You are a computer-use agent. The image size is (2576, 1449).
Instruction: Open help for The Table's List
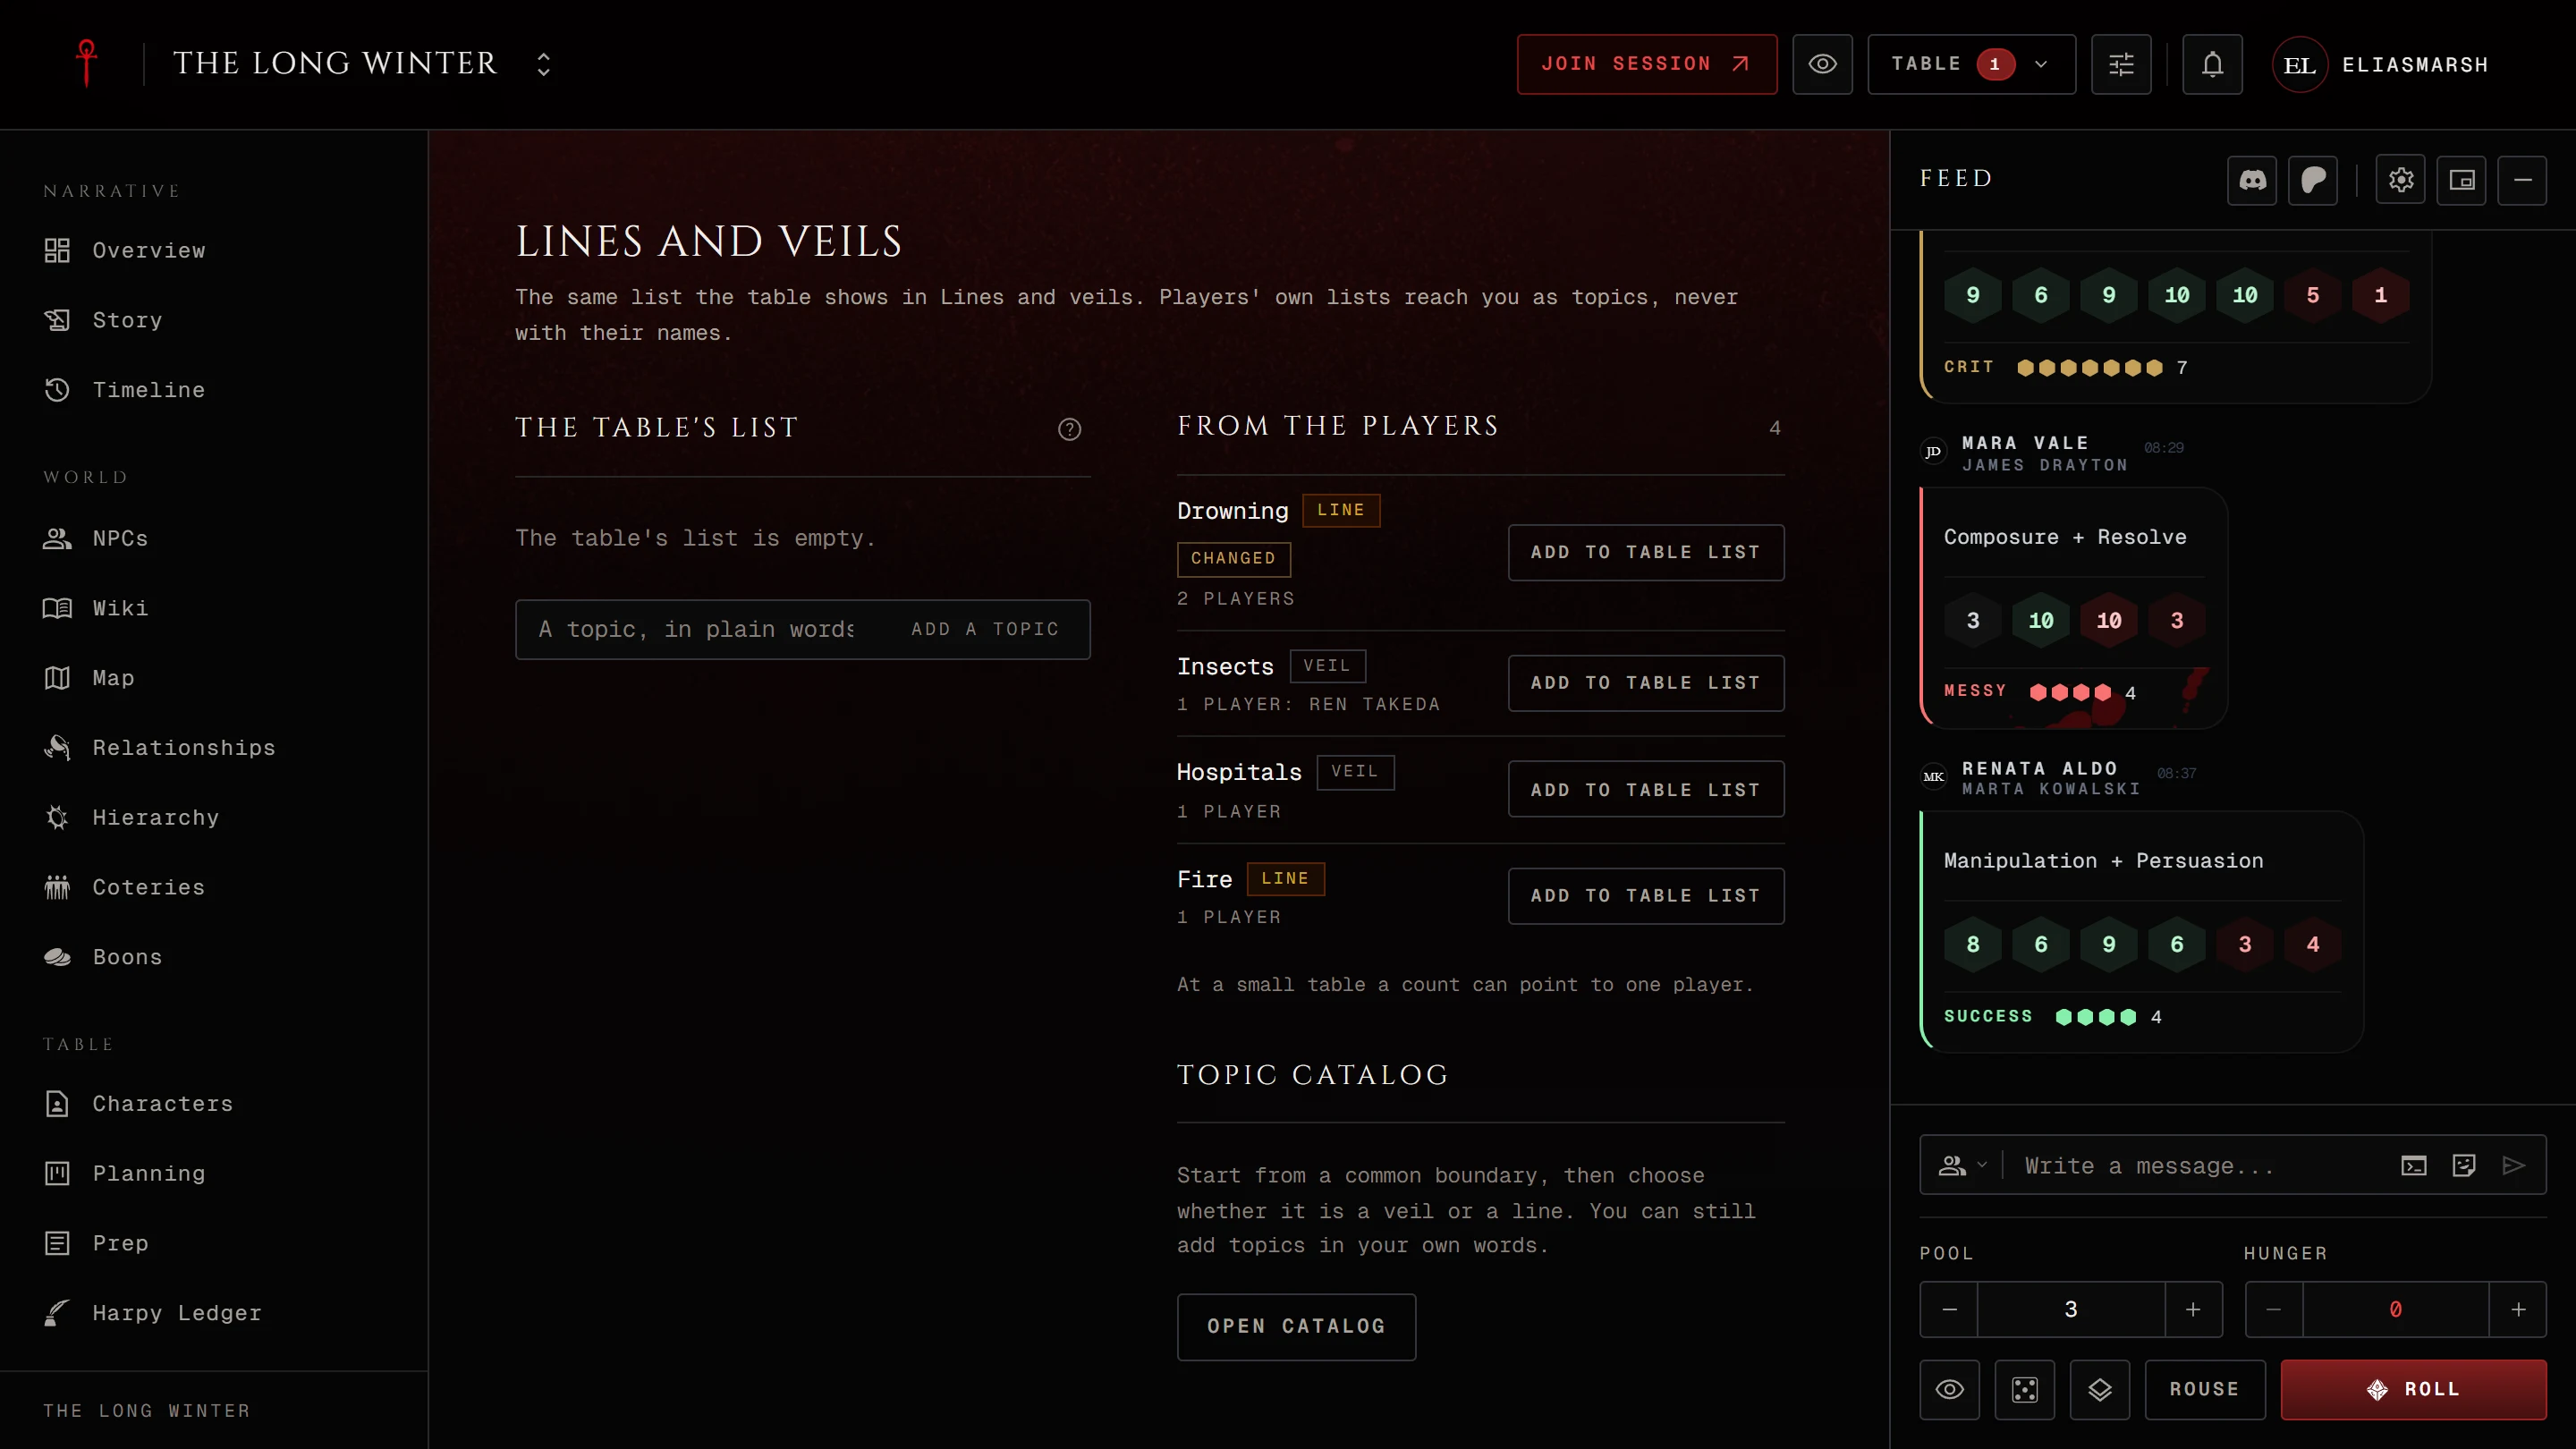(1069, 429)
